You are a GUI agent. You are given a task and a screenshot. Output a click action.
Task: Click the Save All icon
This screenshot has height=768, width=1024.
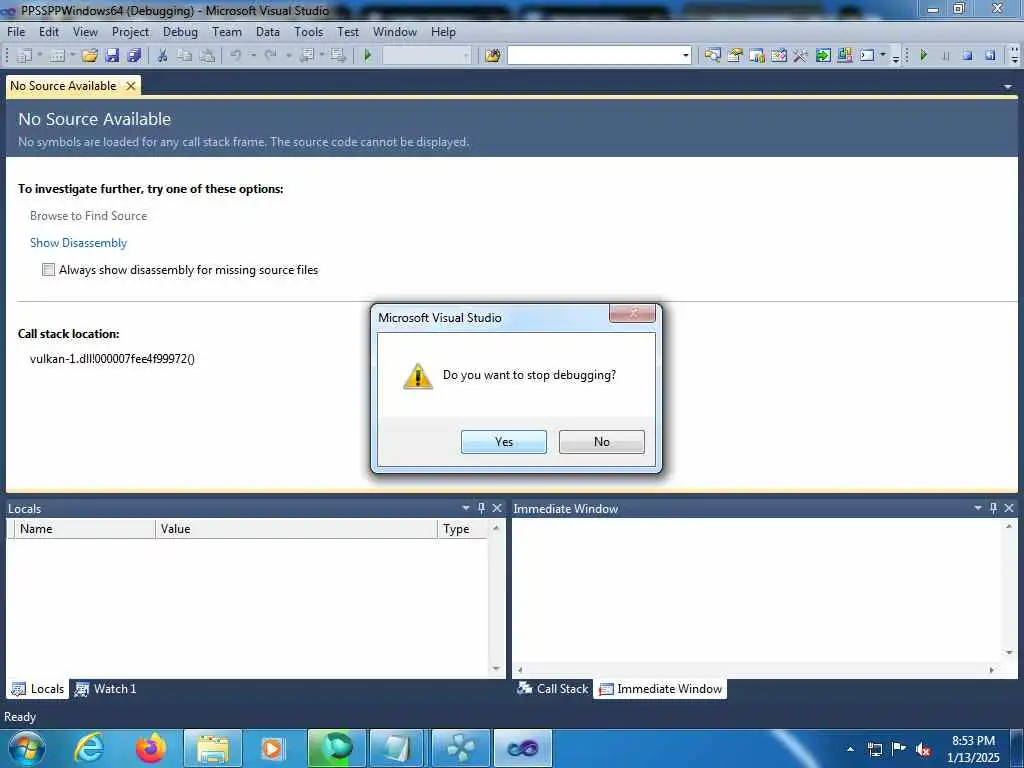coord(135,56)
